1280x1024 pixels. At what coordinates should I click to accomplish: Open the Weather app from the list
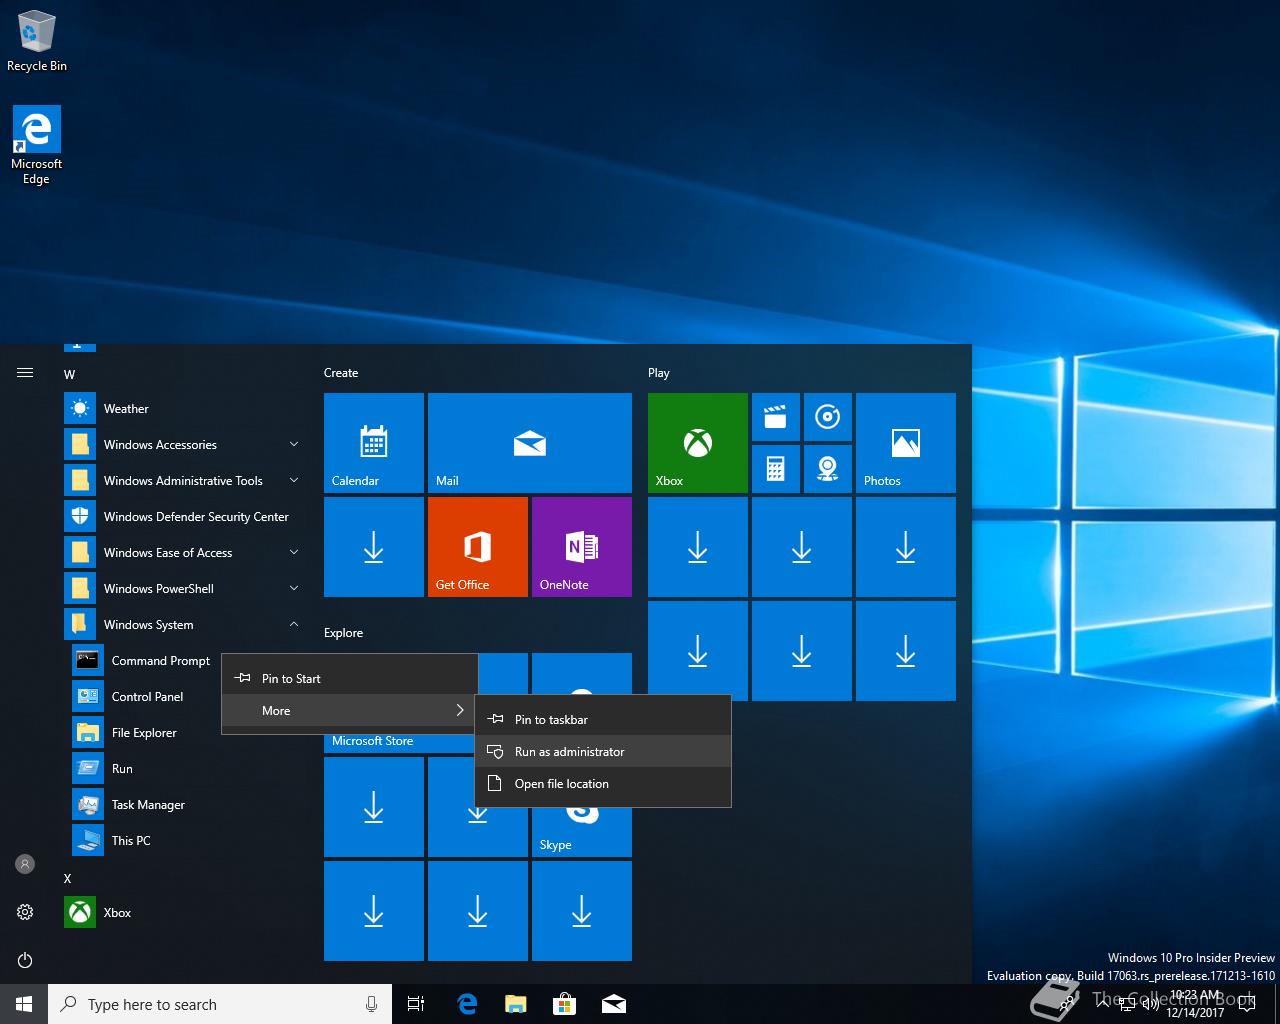coord(184,409)
